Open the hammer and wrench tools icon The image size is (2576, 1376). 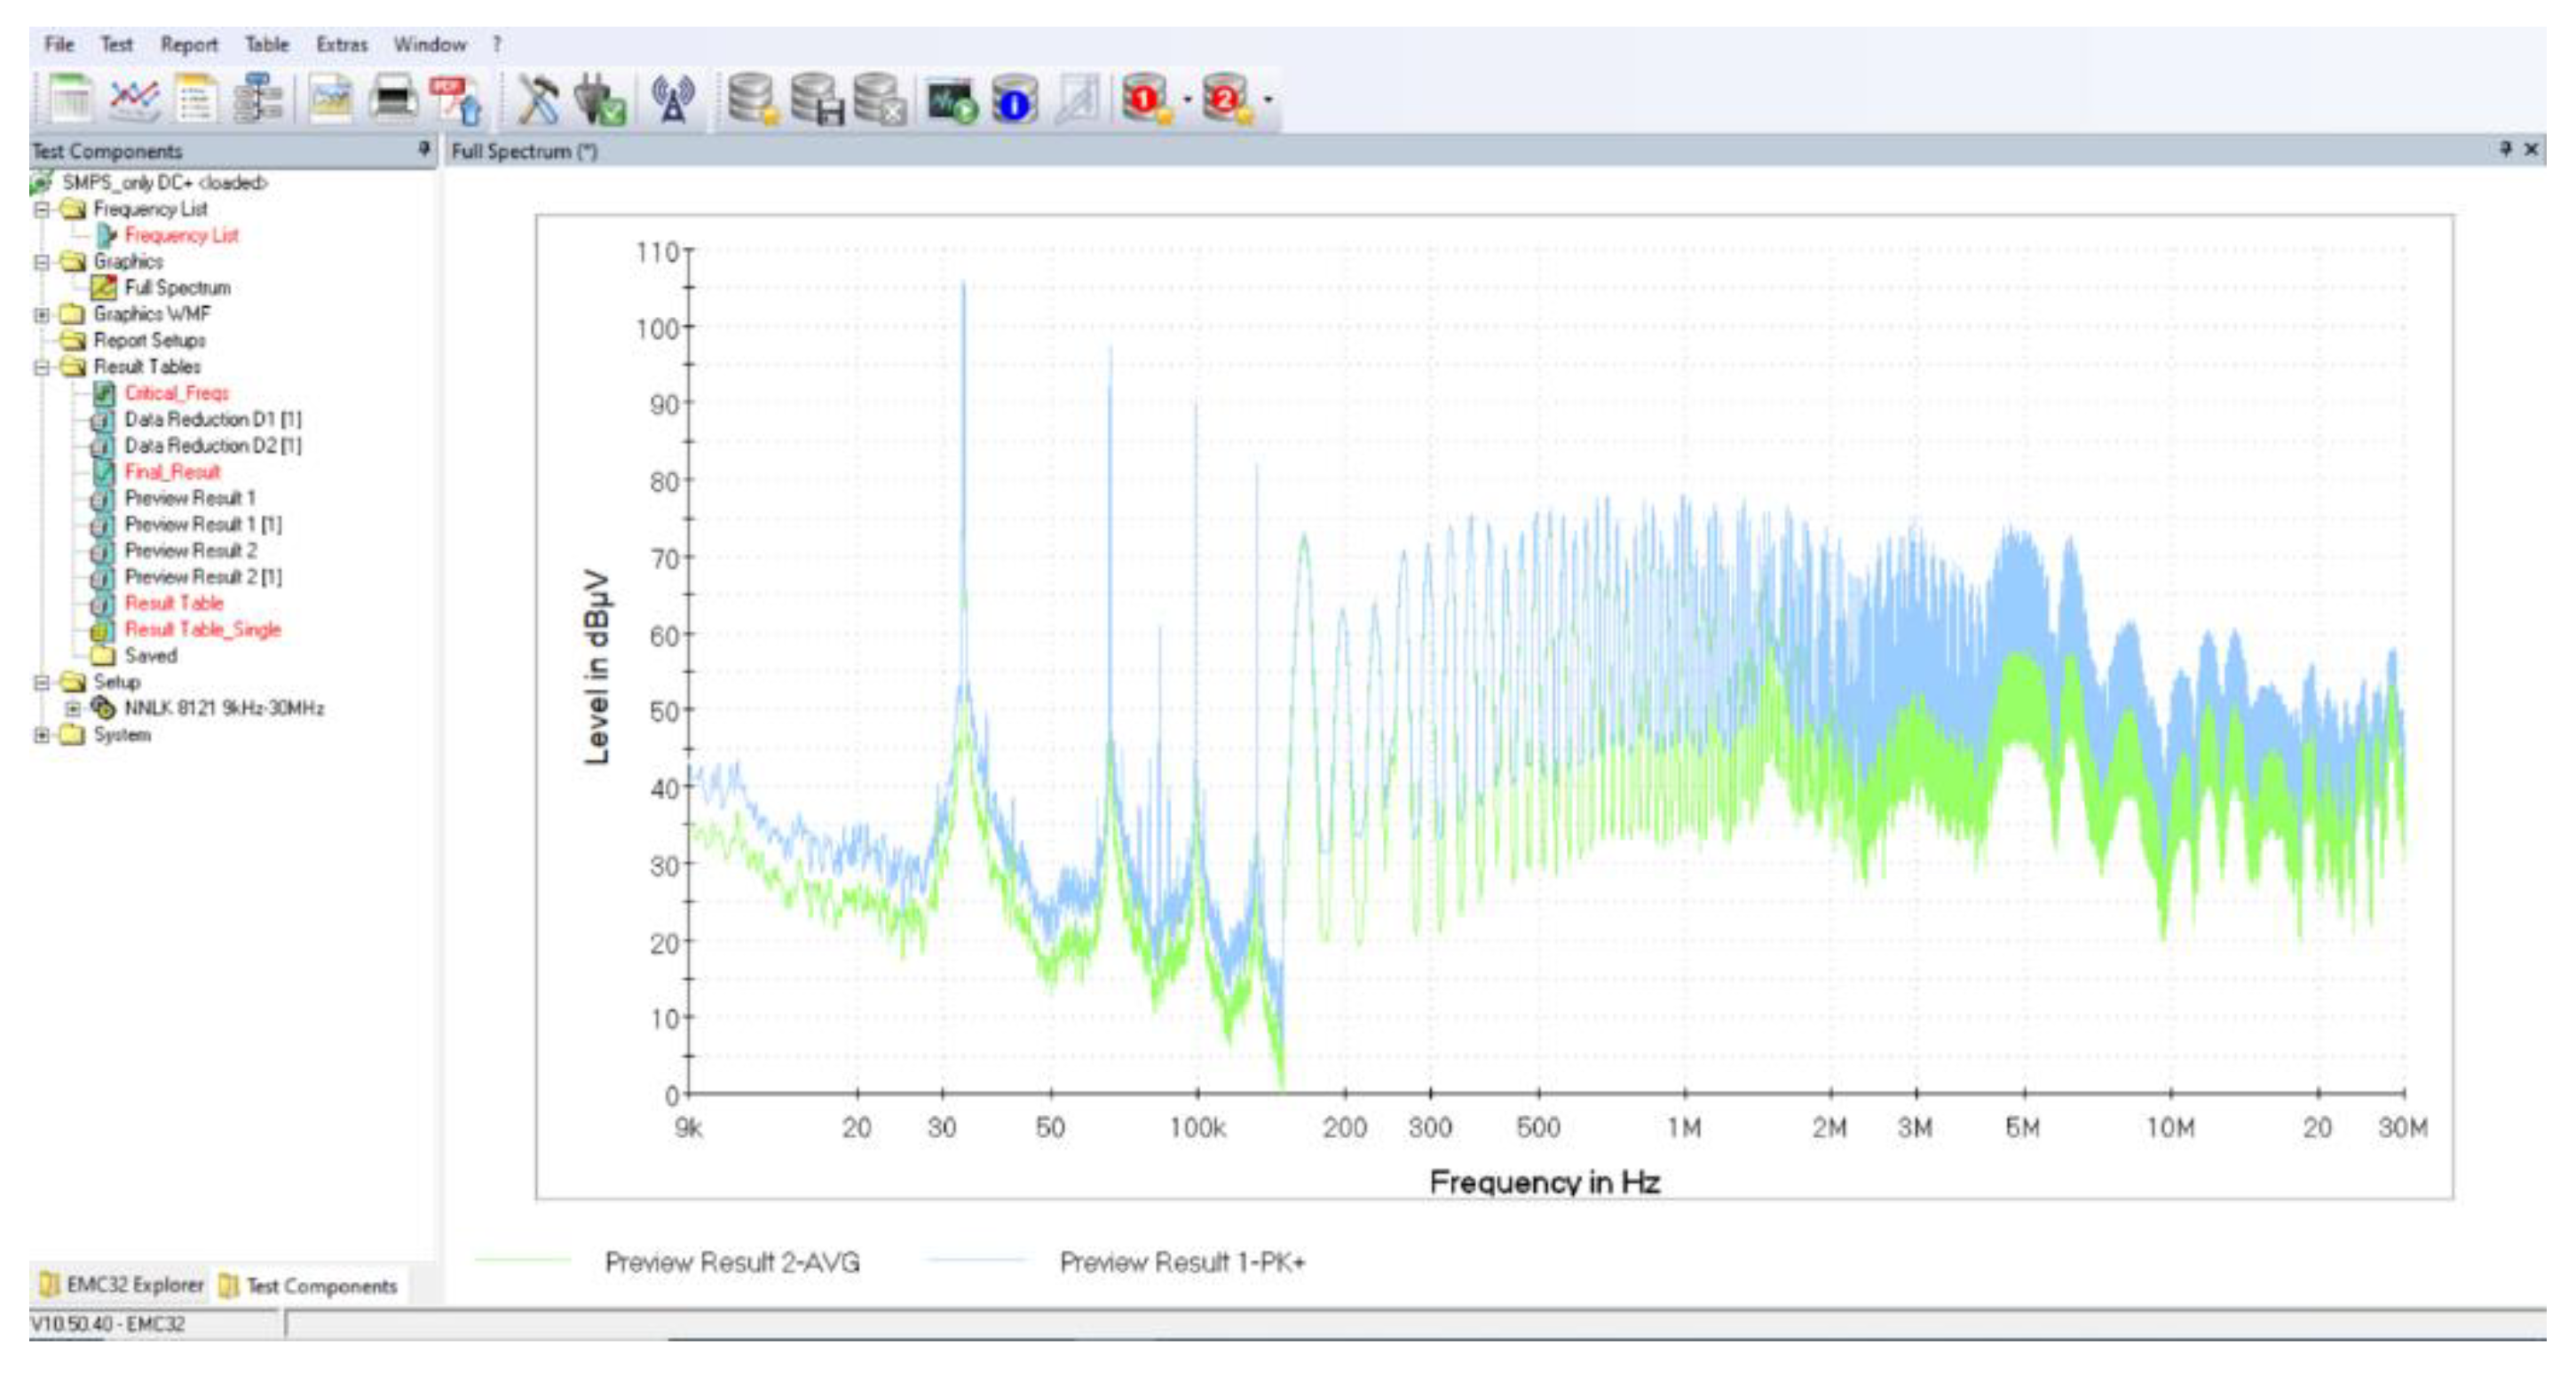538,100
